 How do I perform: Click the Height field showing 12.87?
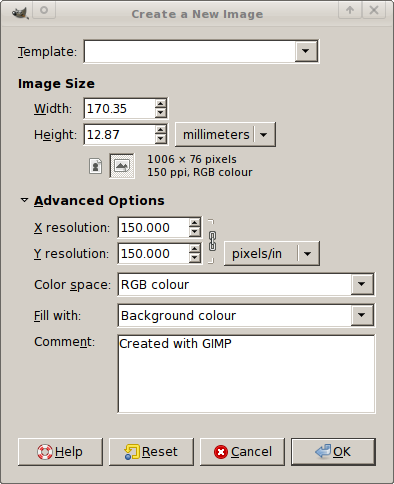(x=119, y=134)
